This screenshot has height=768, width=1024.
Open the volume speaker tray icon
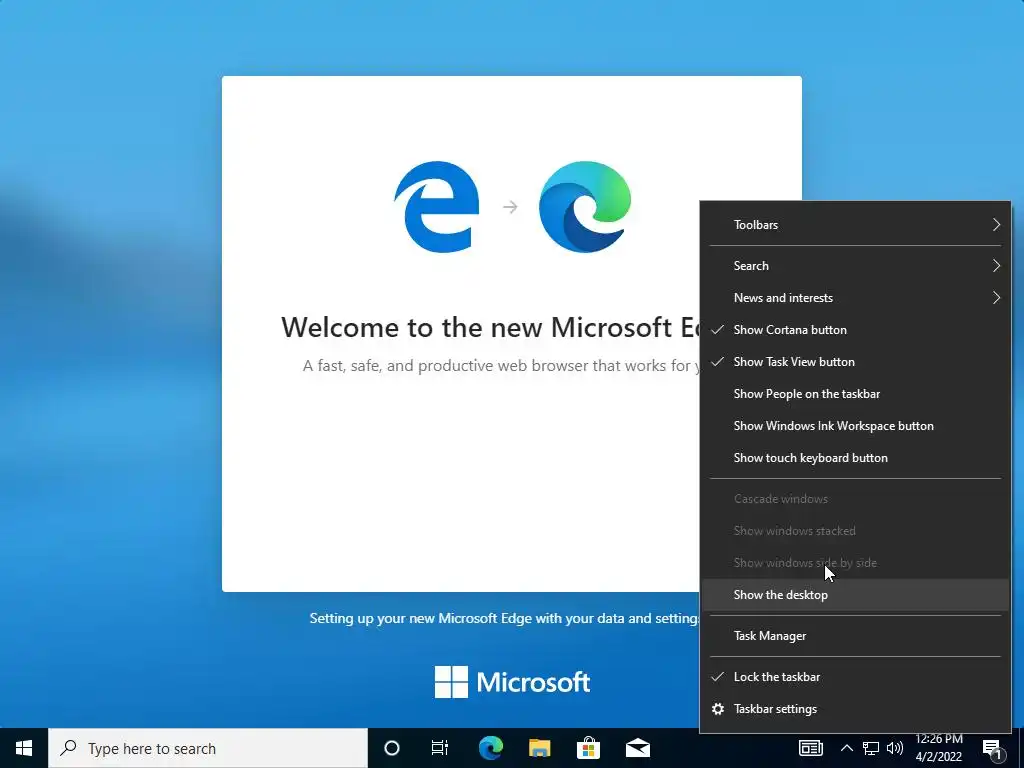point(895,748)
